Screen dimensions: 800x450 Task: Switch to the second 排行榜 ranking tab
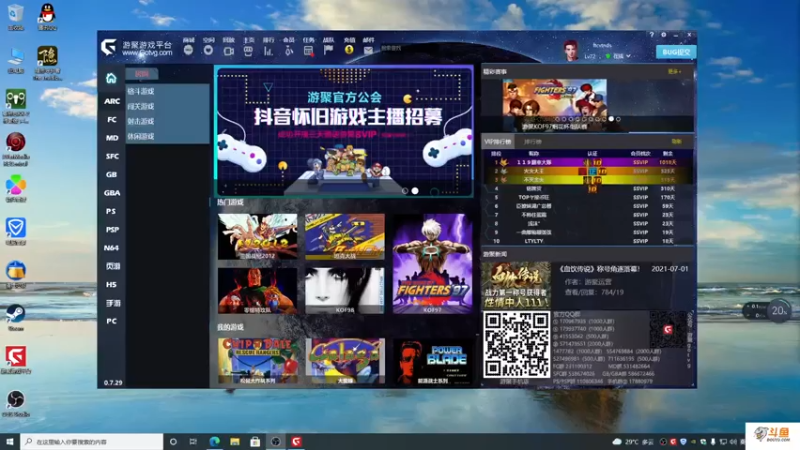point(532,142)
